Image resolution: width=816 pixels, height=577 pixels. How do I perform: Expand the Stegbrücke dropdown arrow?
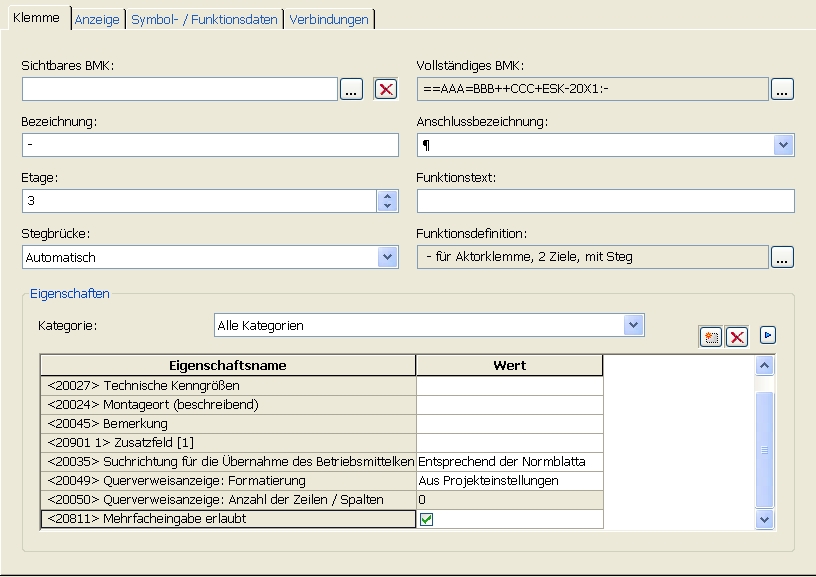(x=387, y=257)
